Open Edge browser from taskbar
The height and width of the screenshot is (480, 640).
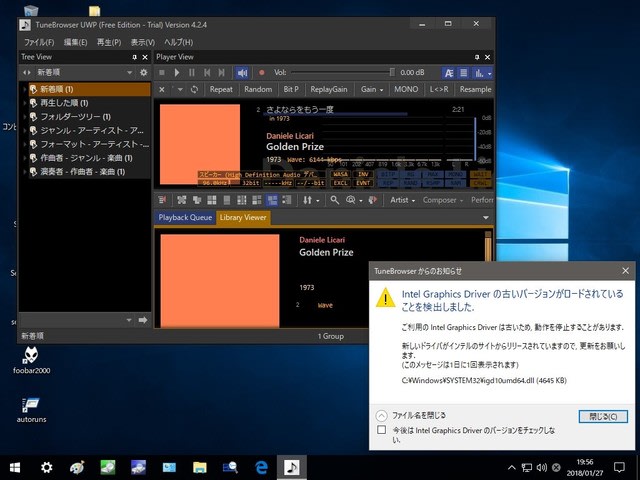(x=261, y=467)
